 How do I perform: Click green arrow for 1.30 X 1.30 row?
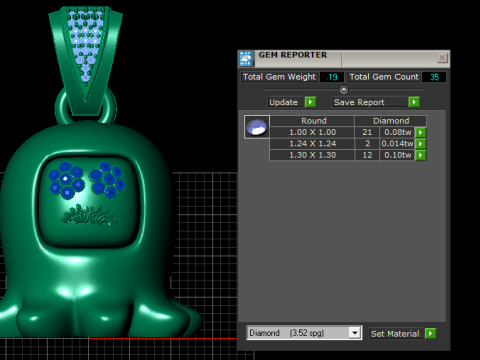point(421,155)
